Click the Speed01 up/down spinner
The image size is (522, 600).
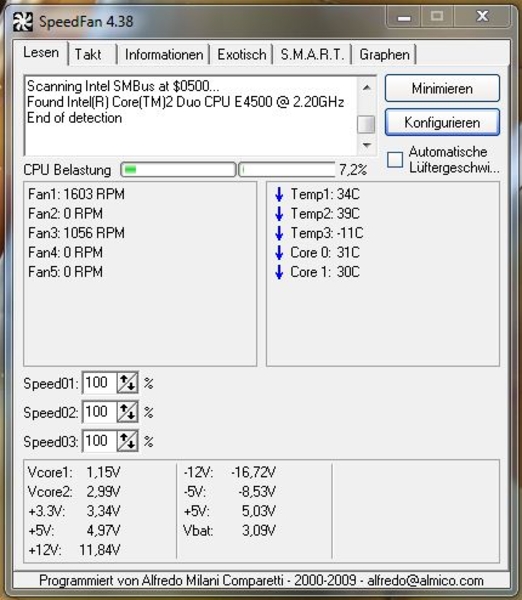[x=127, y=383]
